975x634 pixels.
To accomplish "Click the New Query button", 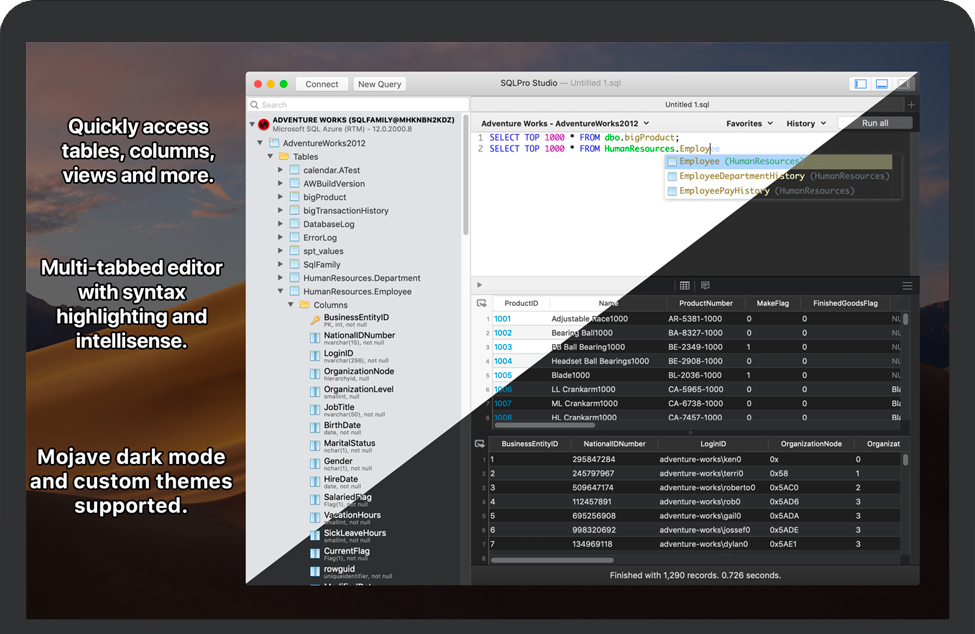I will pos(379,84).
